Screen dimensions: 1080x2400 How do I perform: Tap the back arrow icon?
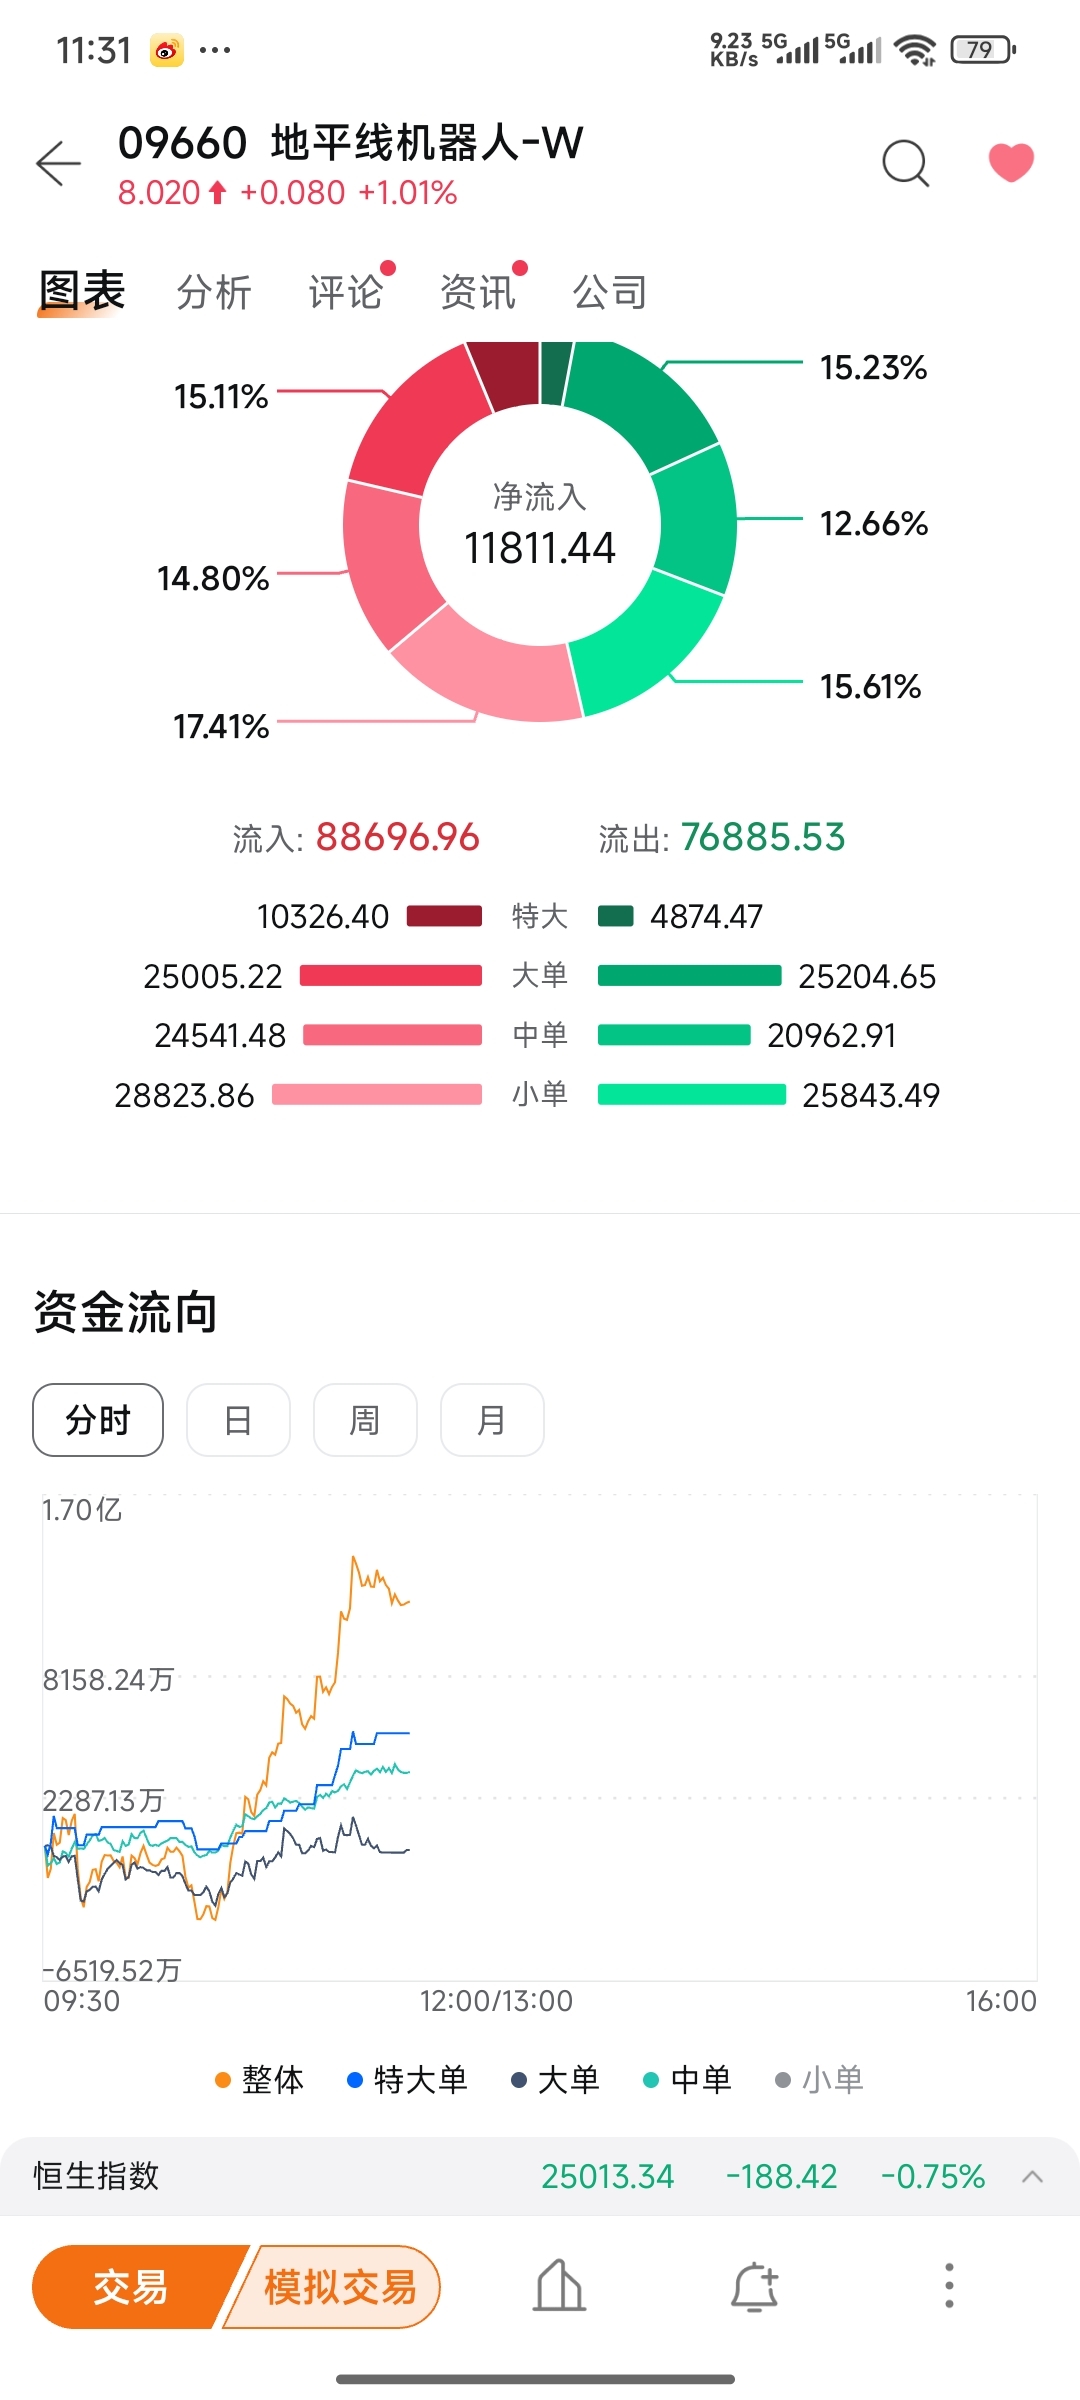[x=58, y=163]
